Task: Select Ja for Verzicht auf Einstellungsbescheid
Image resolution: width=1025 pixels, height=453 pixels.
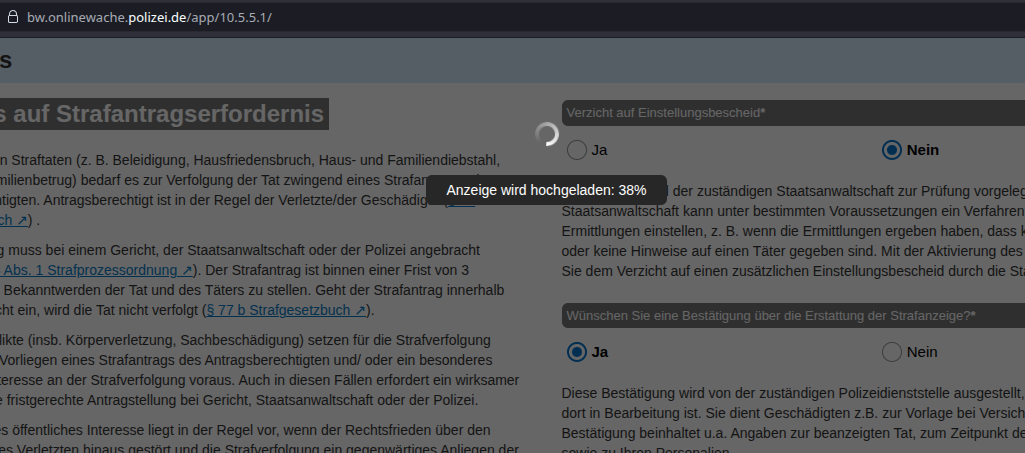Action: pos(577,150)
